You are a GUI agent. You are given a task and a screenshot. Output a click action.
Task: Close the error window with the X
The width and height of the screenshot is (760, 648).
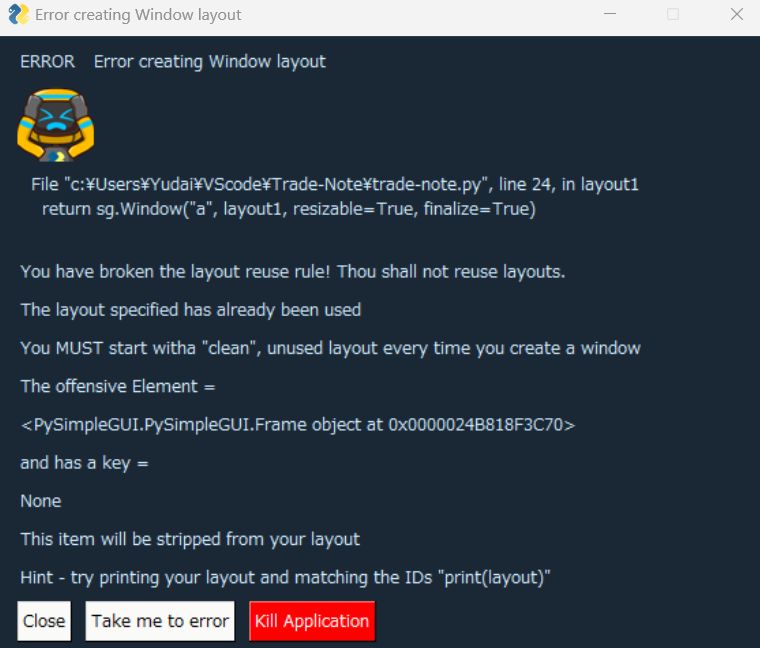[x=737, y=15]
